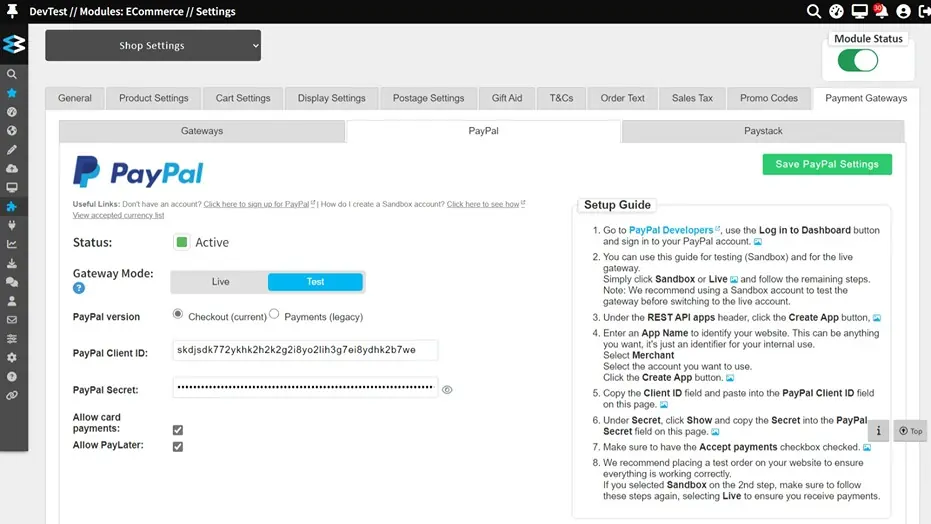Open the search icon in the top bar
This screenshot has width=931, height=524.
(x=813, y=11)
